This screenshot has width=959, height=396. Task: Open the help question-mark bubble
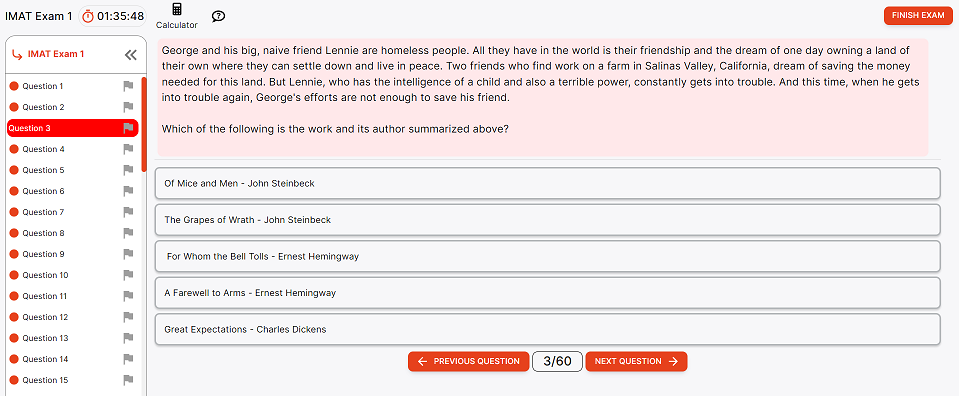[218, 17]
